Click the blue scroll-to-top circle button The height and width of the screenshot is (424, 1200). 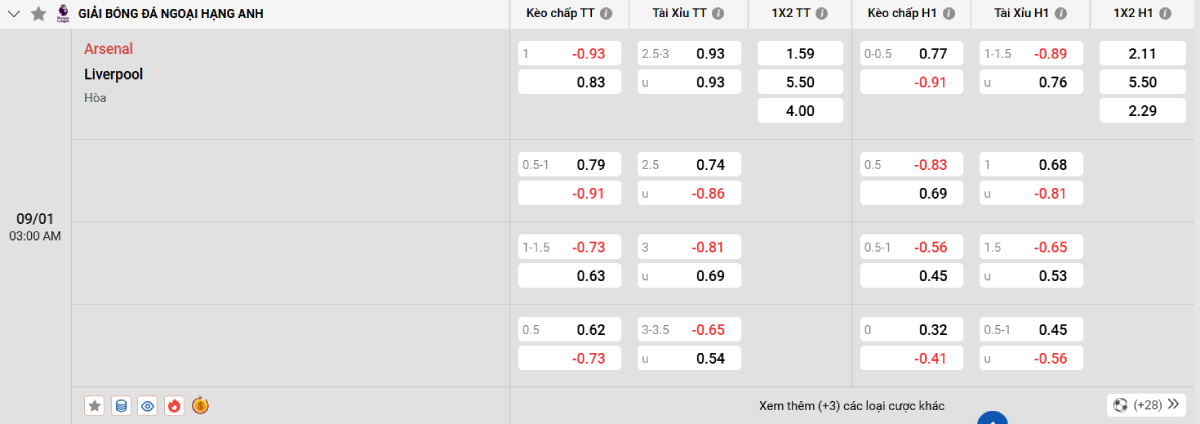(990, 418)
